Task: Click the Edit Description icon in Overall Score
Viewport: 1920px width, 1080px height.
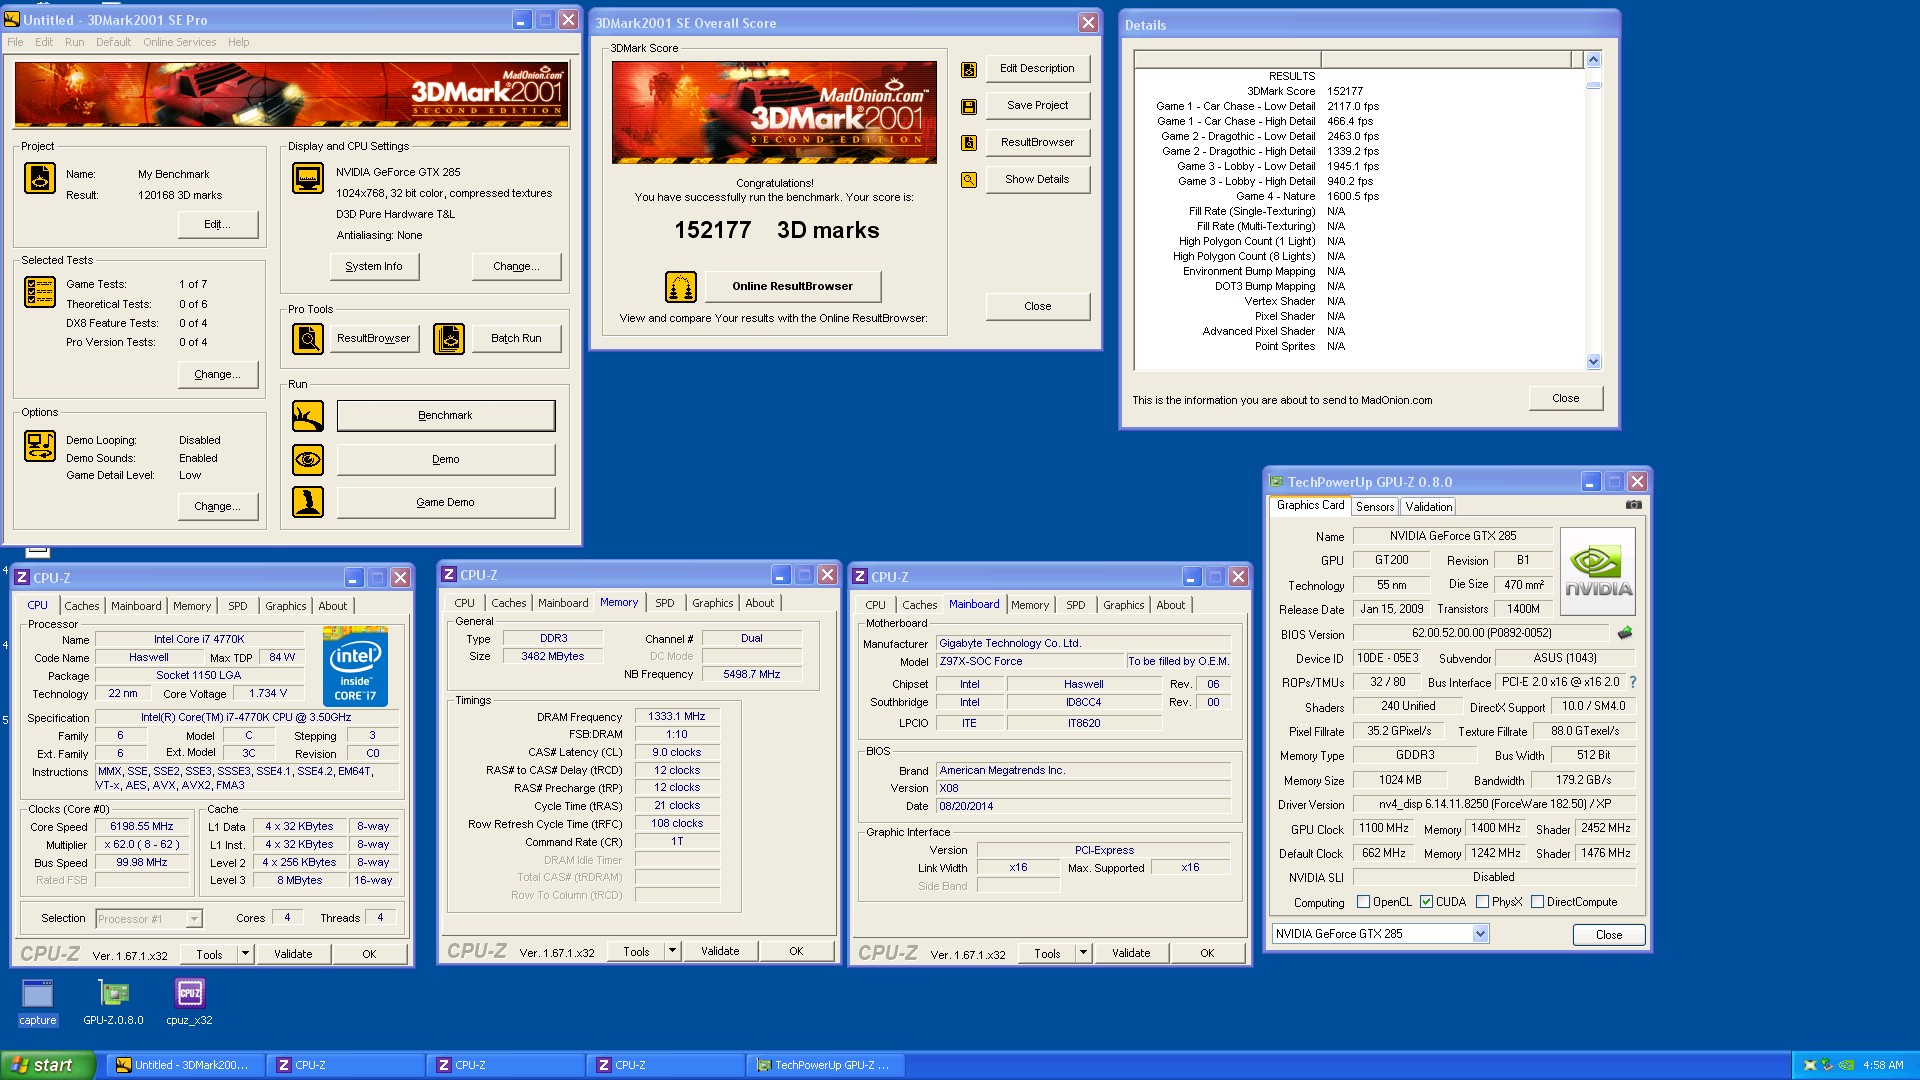Action: pos(969,70)
